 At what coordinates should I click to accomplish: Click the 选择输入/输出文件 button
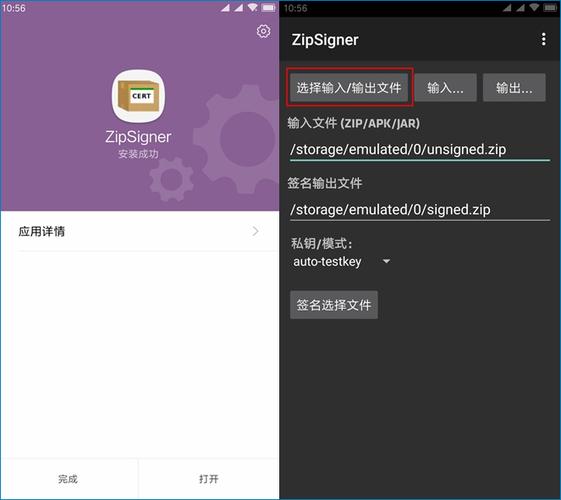pyautogui.click(x=349, y=88)
